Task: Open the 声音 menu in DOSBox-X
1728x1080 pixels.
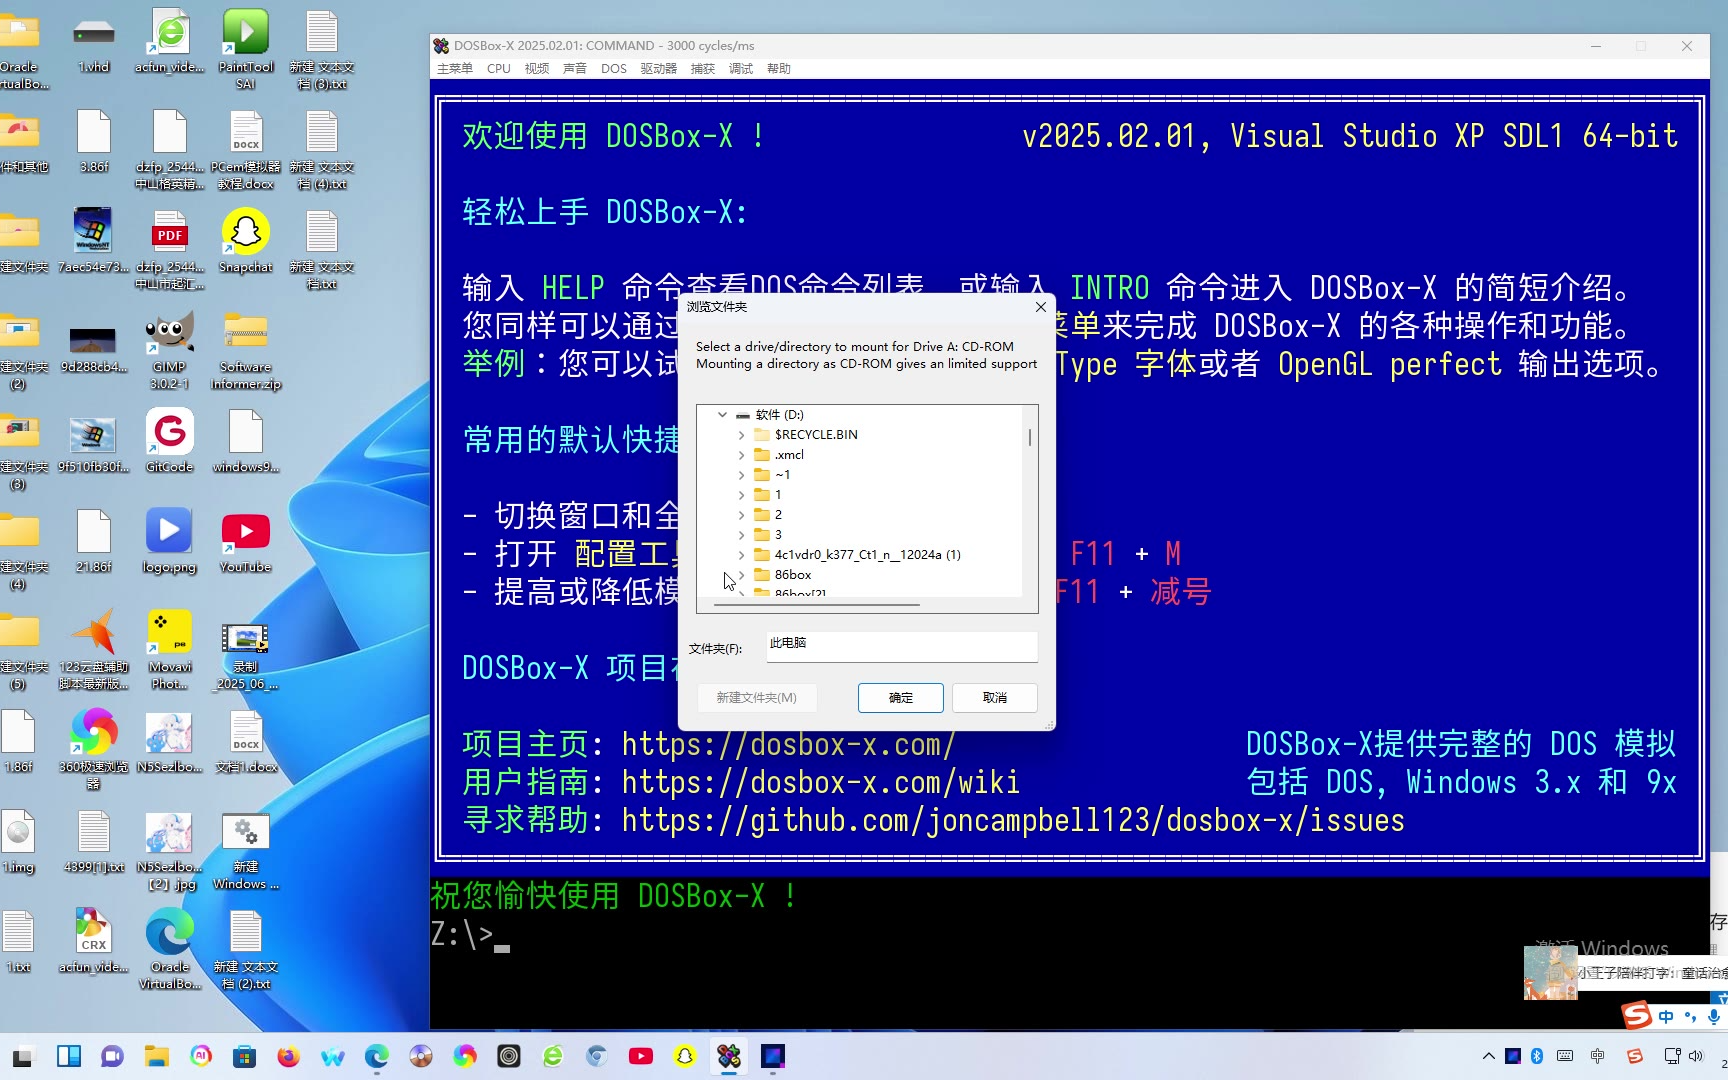Action: click(575, 68)
